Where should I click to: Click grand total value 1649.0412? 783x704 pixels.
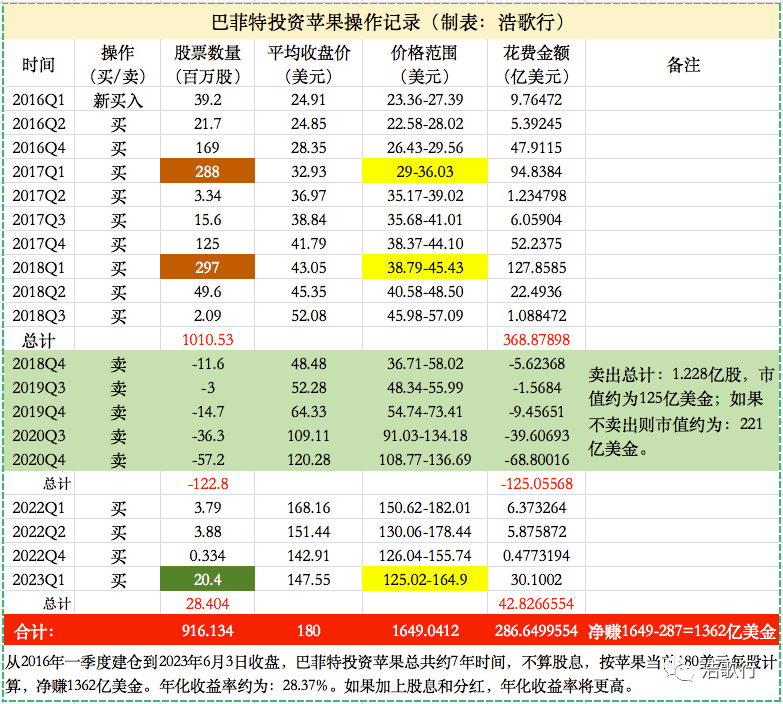[425, 630]
